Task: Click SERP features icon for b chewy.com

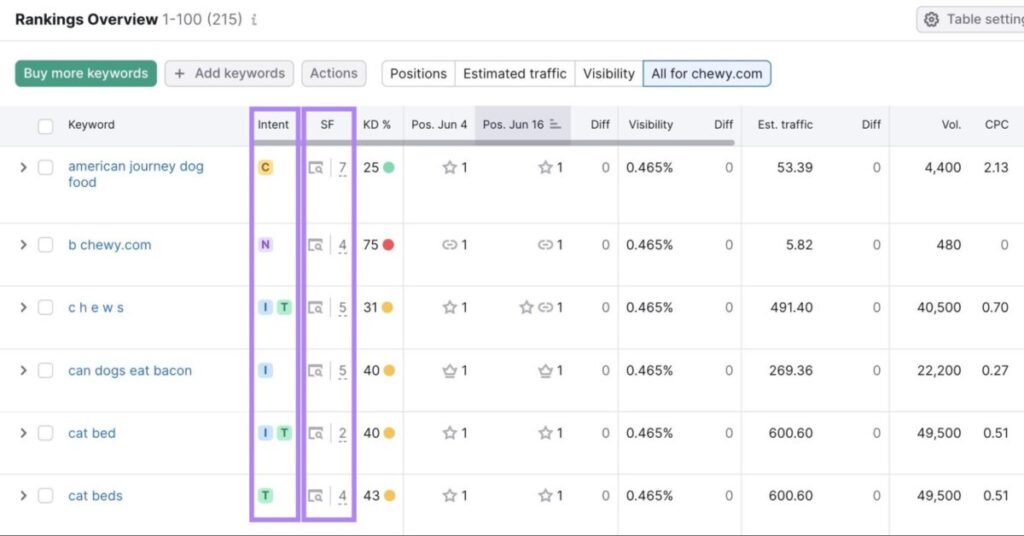Action: [x=316, y=245]
